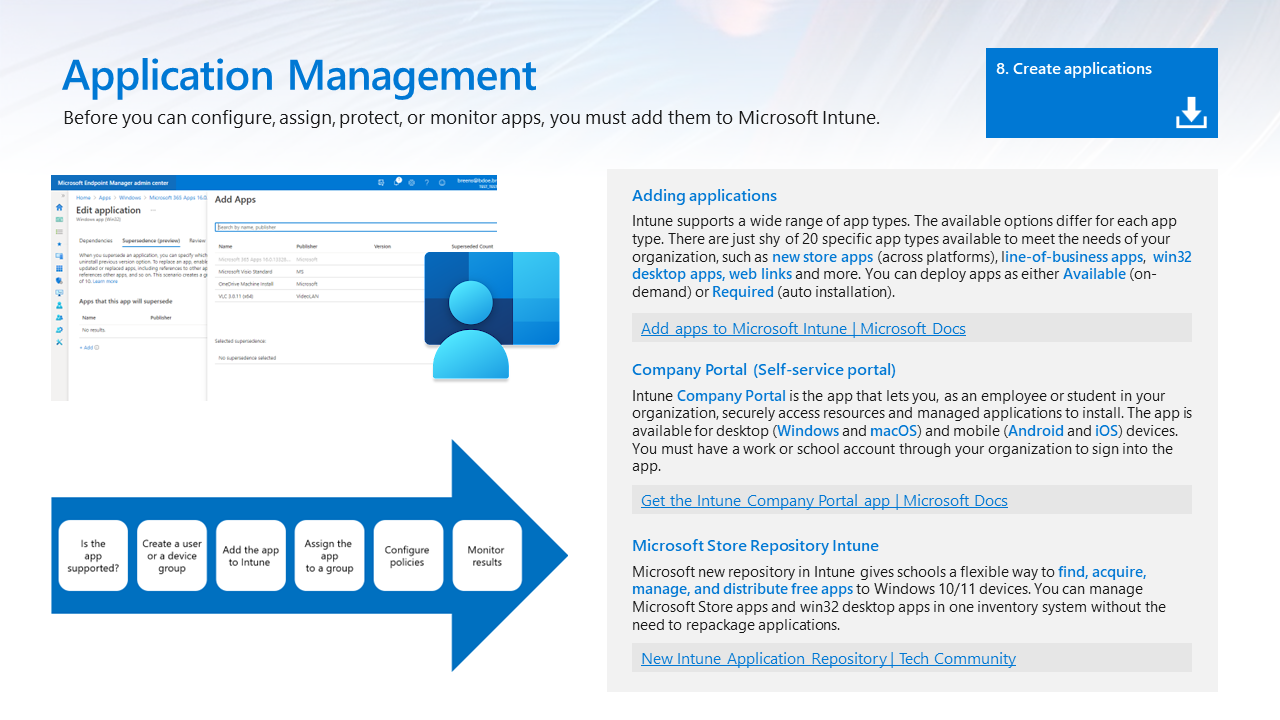Click the 'Search by name, publisher' field
Image resolution: width=1280 pixels, height=720 pixels.
click(x=356, y=227)
